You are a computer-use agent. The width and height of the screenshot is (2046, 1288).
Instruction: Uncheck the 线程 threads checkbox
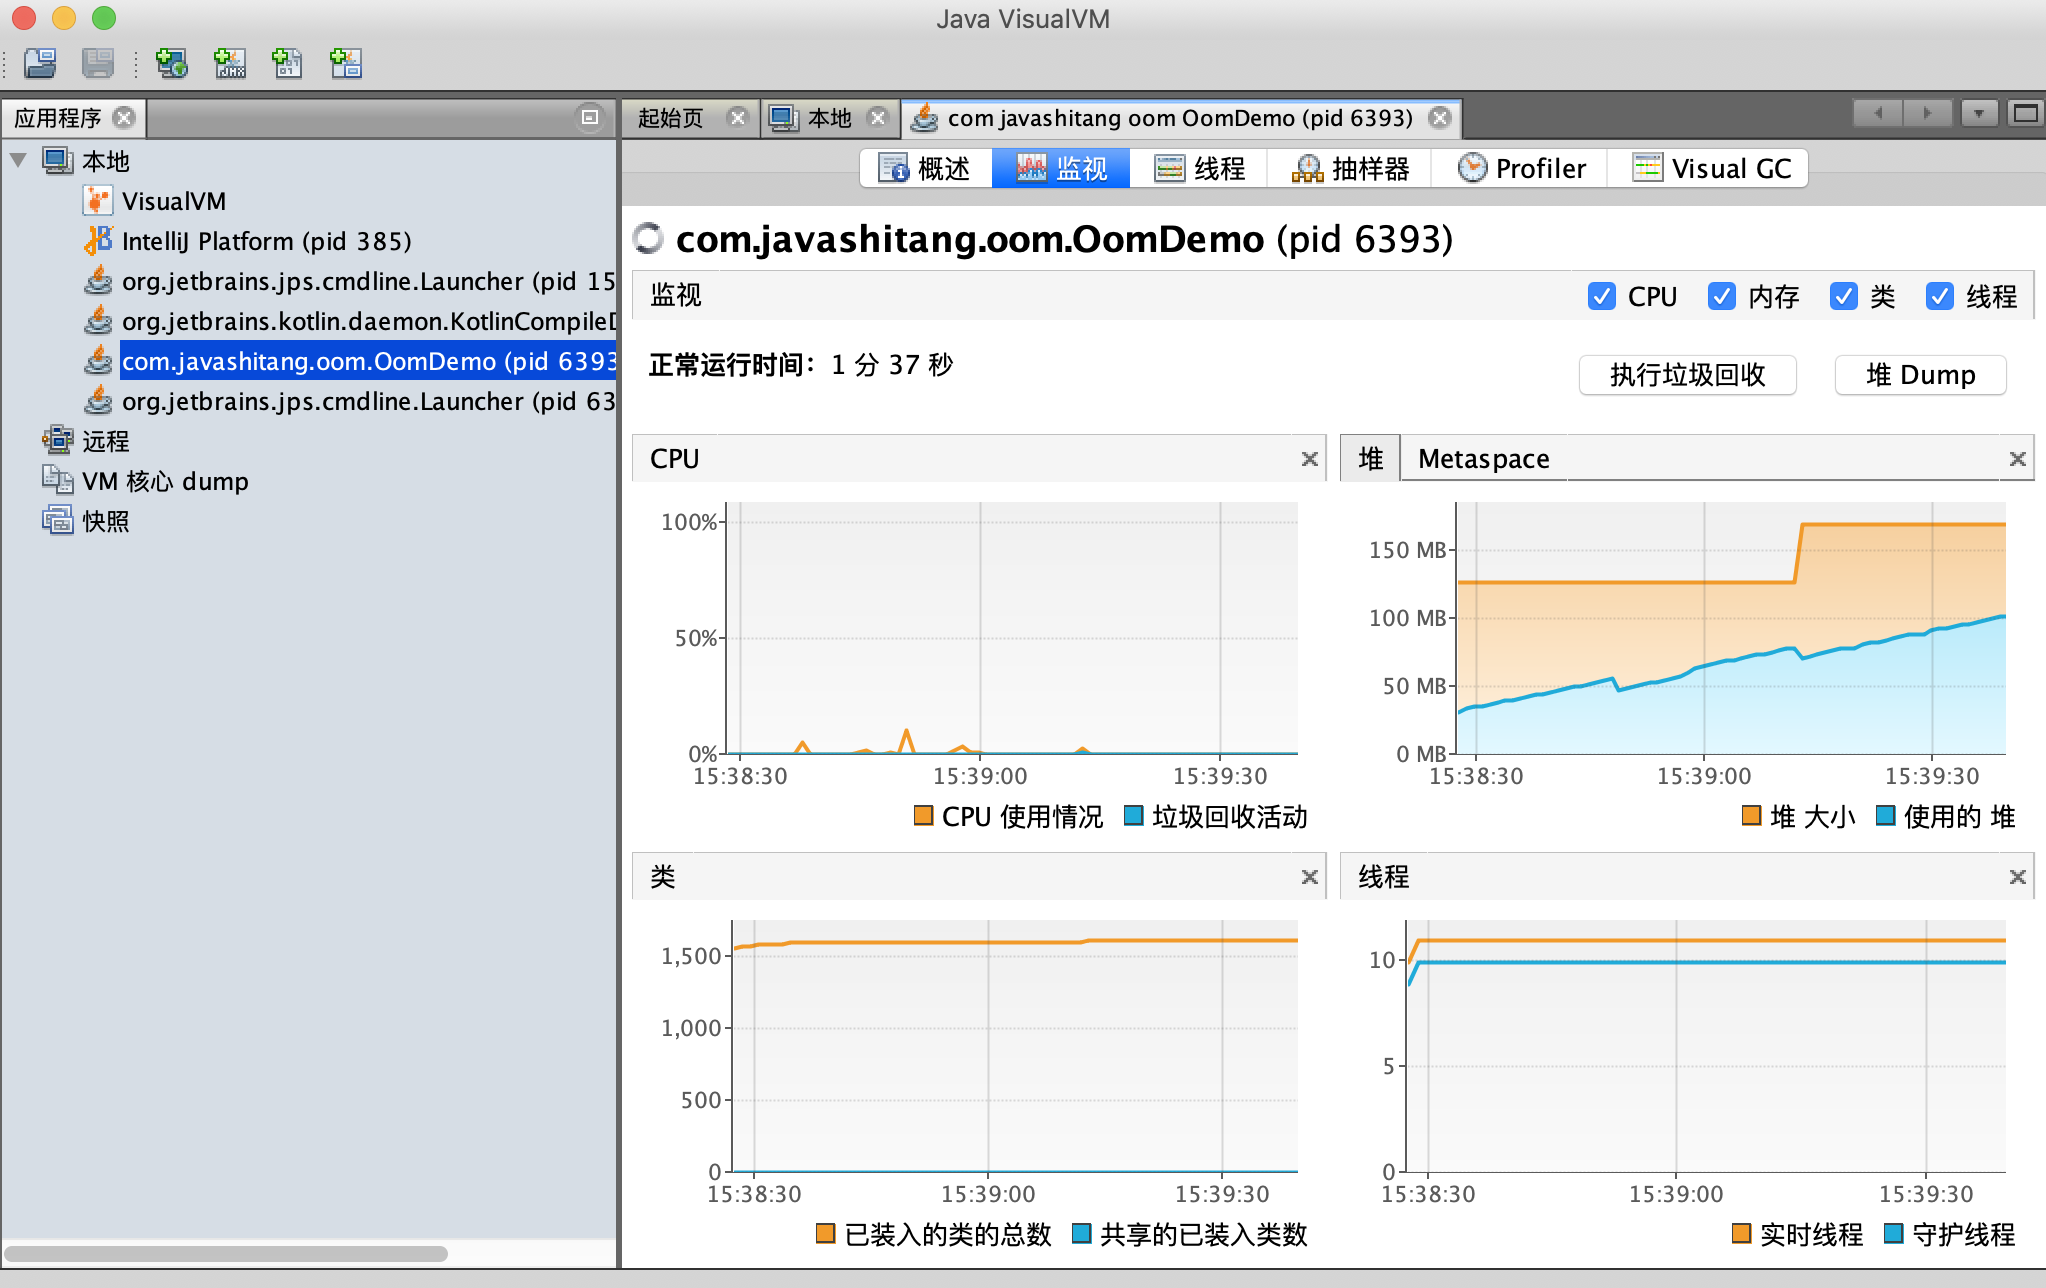pos(1939,296)
